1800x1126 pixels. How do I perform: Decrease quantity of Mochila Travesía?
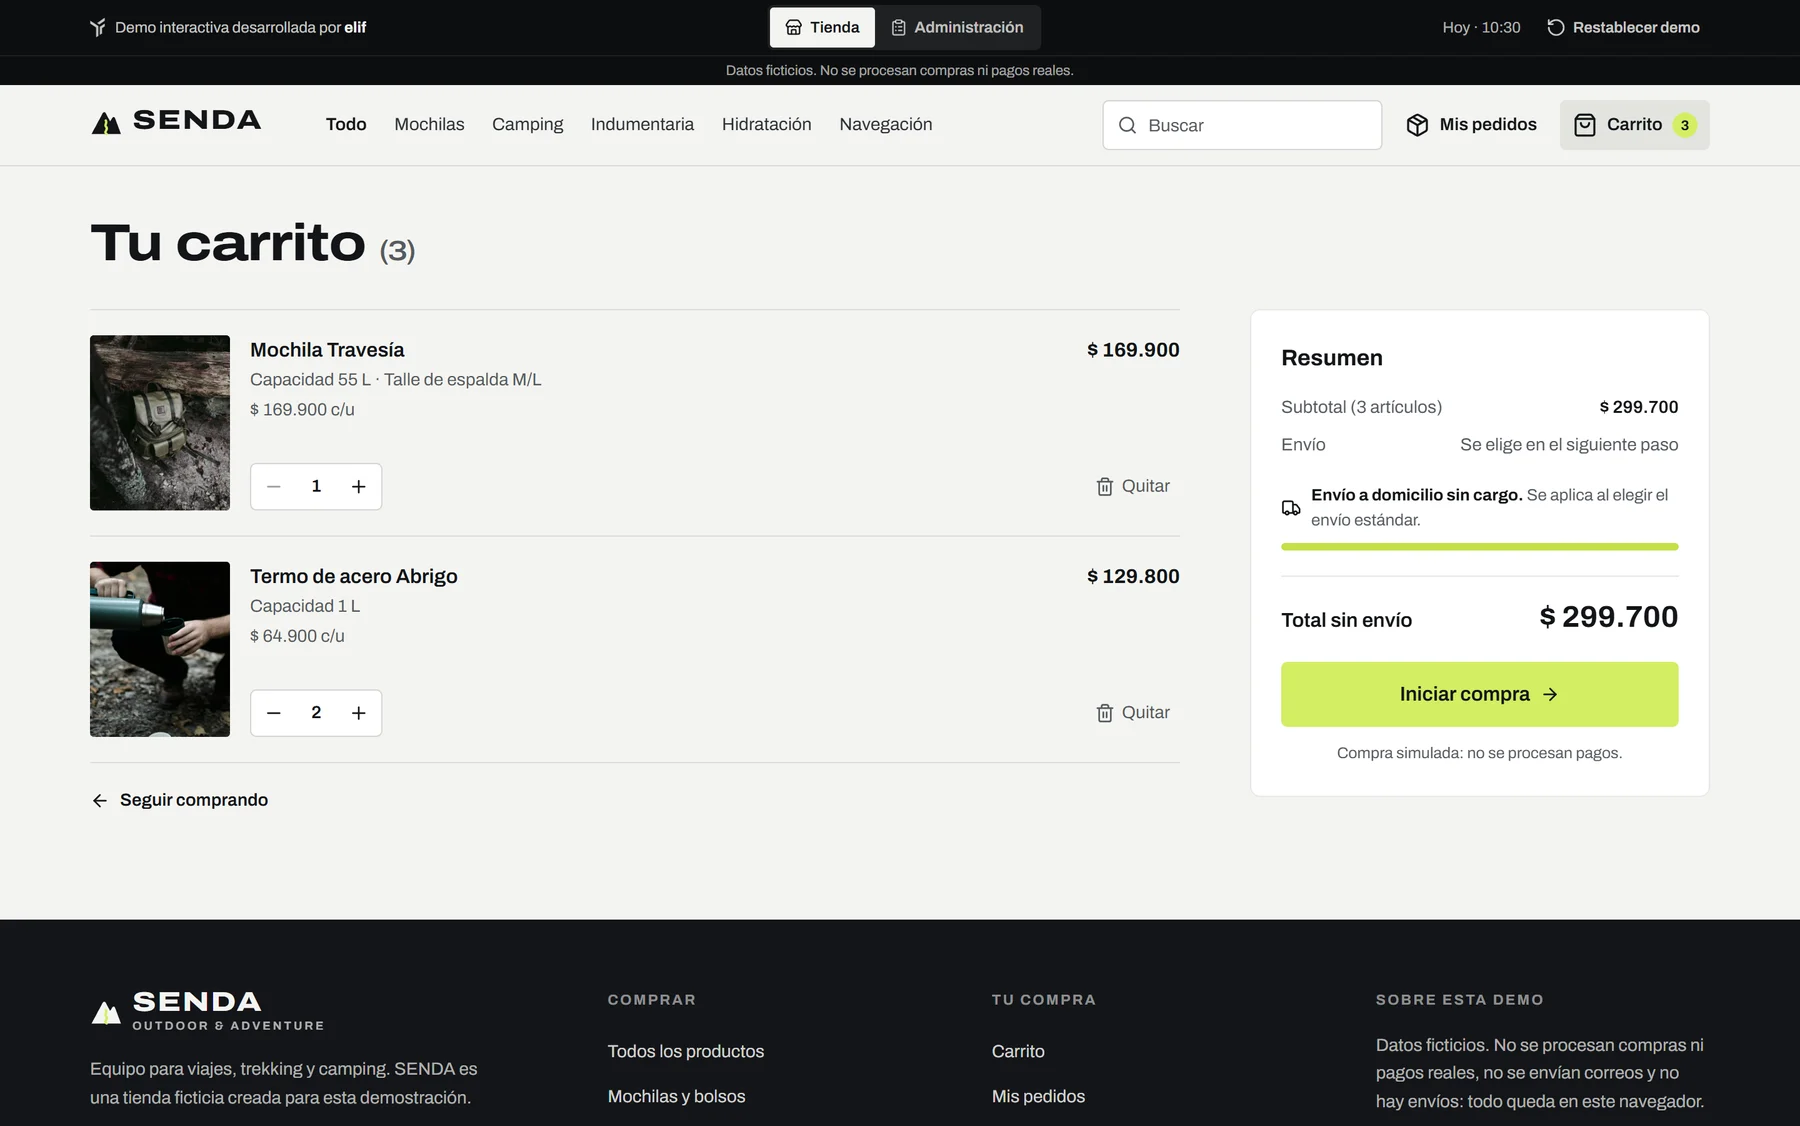(x=274, y=486)
